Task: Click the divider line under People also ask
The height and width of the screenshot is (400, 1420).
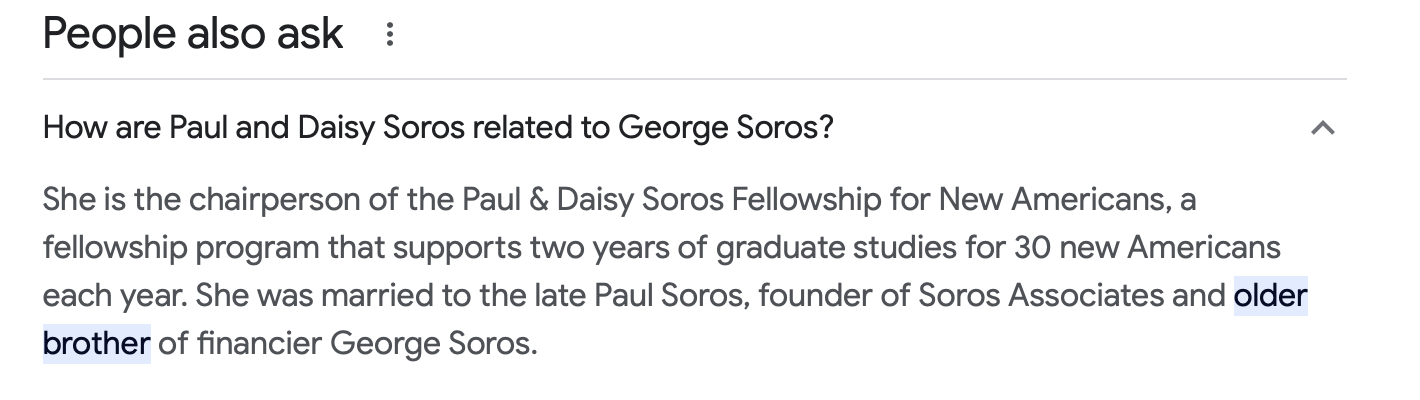Action: 695,78
